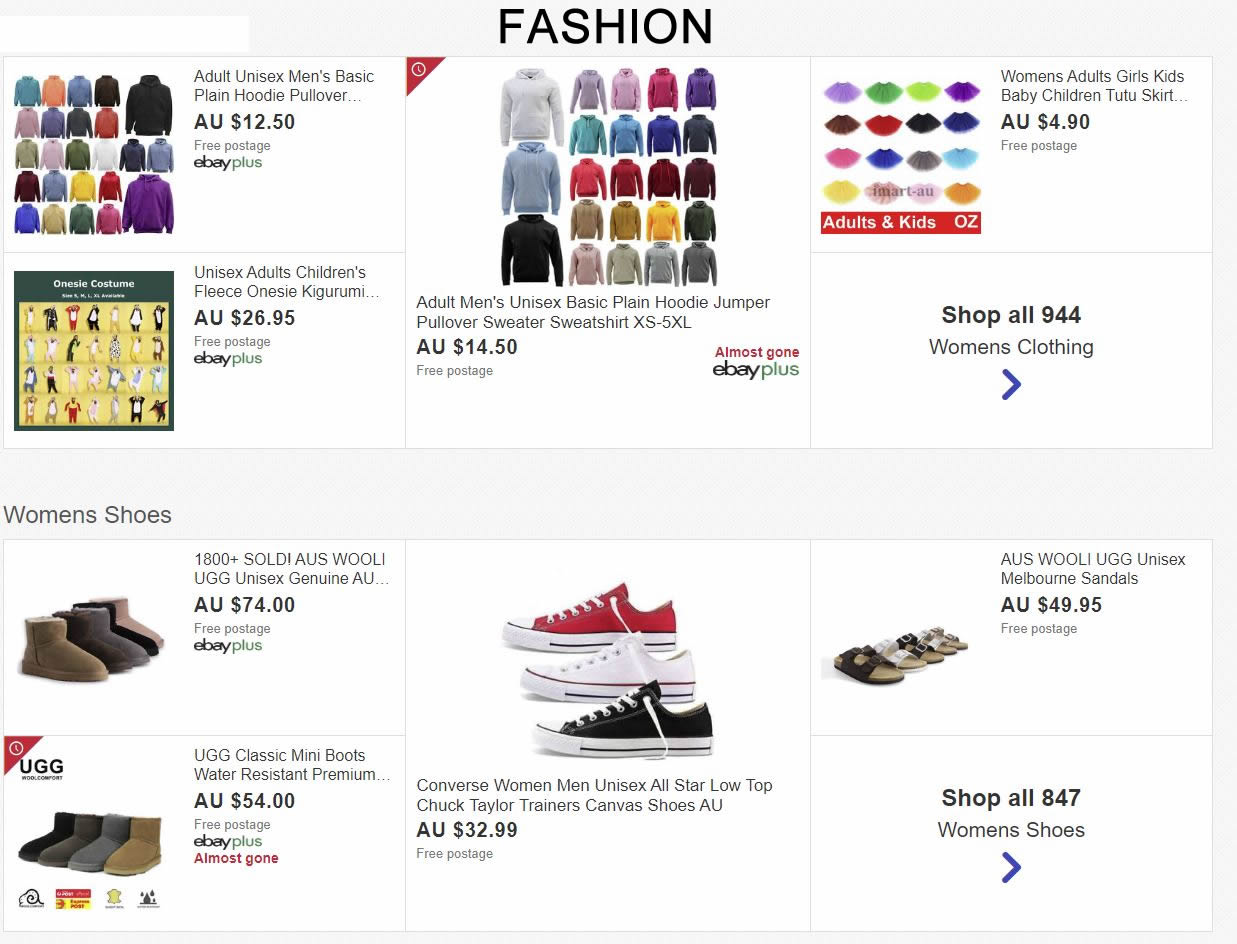The height and width of the screenshot is (944, 1237).
Task: Click the Womens Shoes blue chevron arrow
Action: tap(1011, 867)
